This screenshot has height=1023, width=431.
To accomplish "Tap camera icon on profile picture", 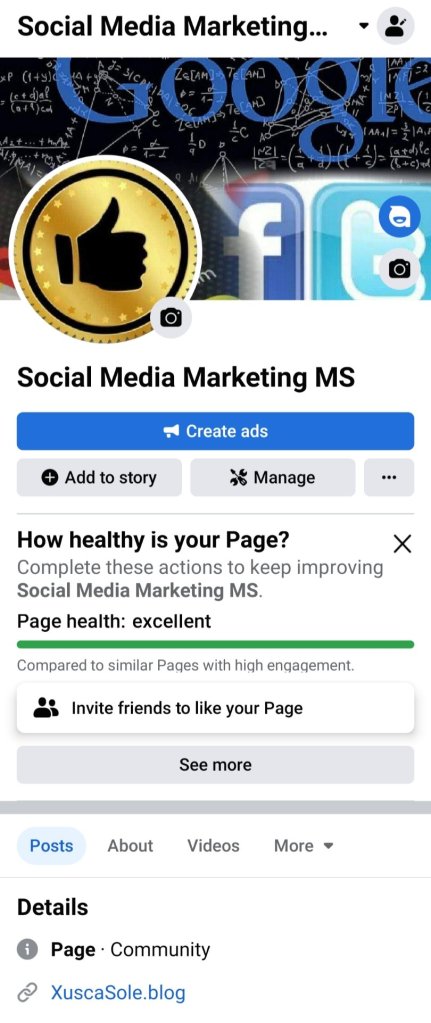I will [171, 318].
